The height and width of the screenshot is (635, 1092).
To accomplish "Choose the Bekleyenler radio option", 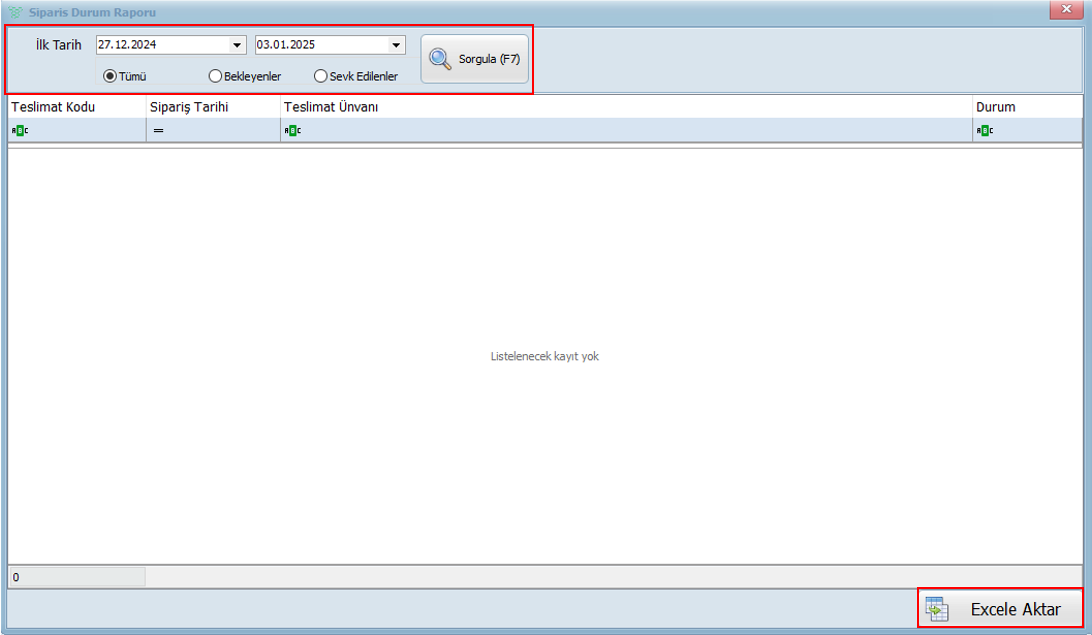I will (x=215, y=76).
